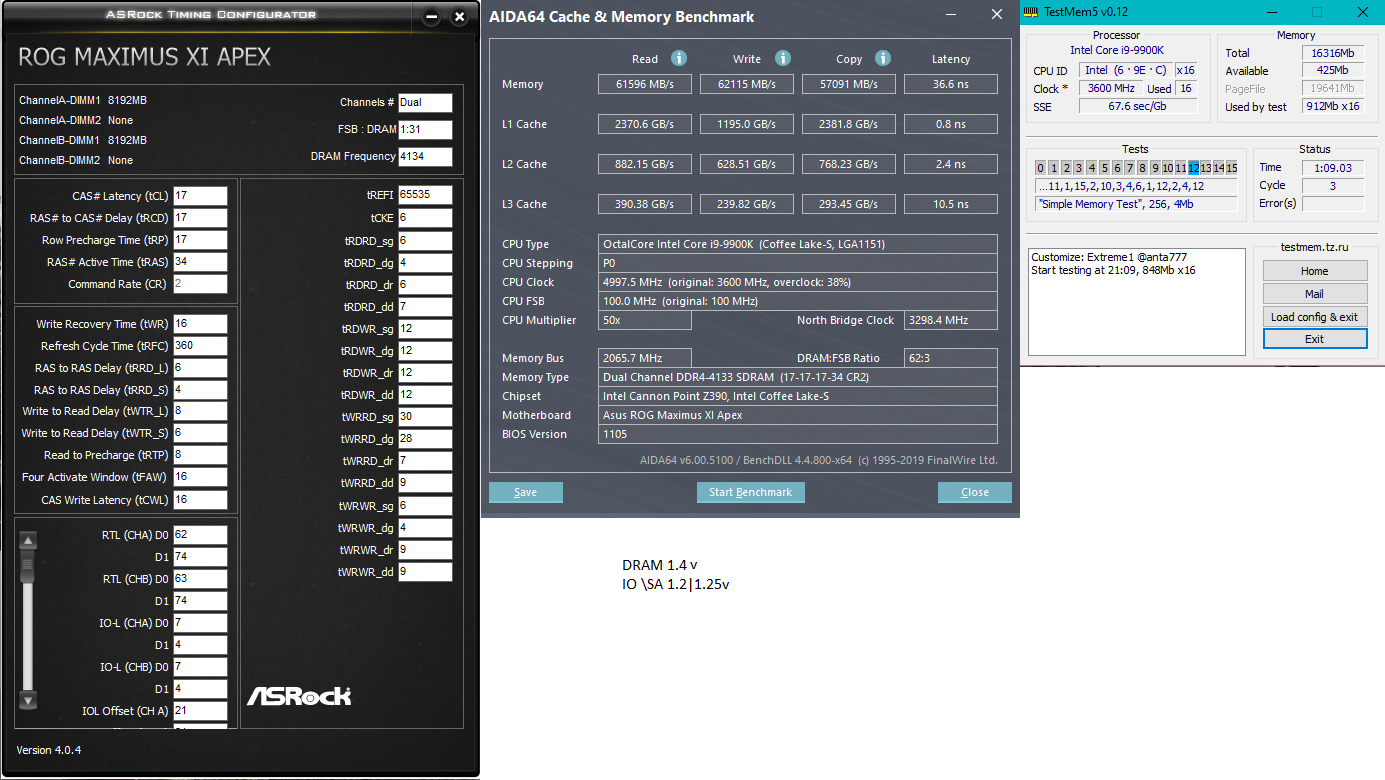The image size is (1385, 780).
Task: Select the tWRRD_dg field
Action: tap(425, 439)
